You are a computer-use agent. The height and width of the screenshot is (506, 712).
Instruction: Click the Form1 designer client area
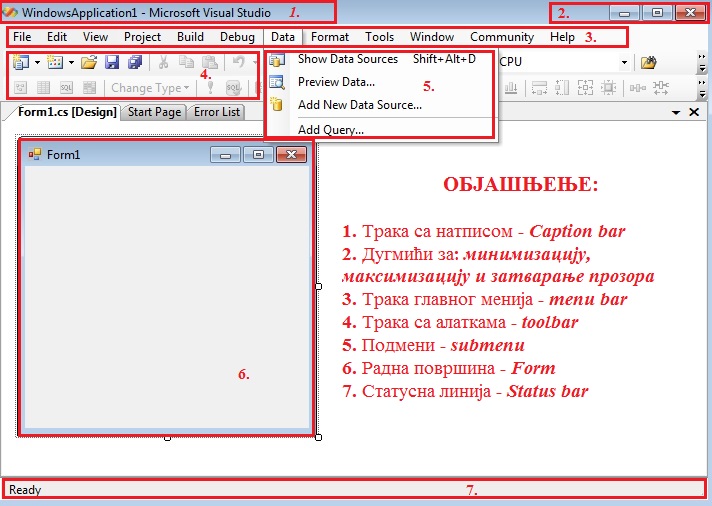pyautogui.click(x=167, y=297)
